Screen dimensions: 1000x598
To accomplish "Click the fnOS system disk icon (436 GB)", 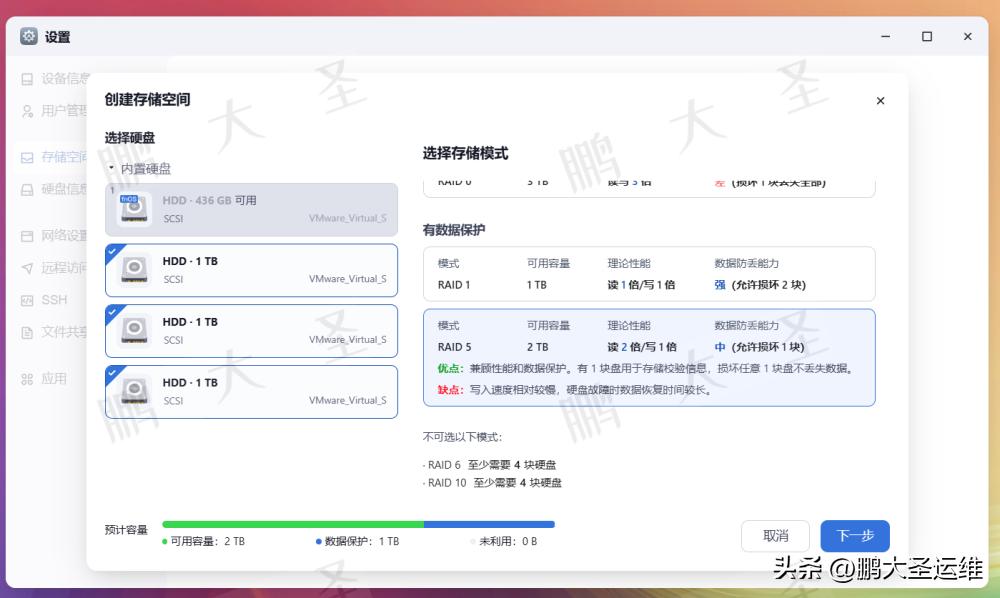I will 135,209.
